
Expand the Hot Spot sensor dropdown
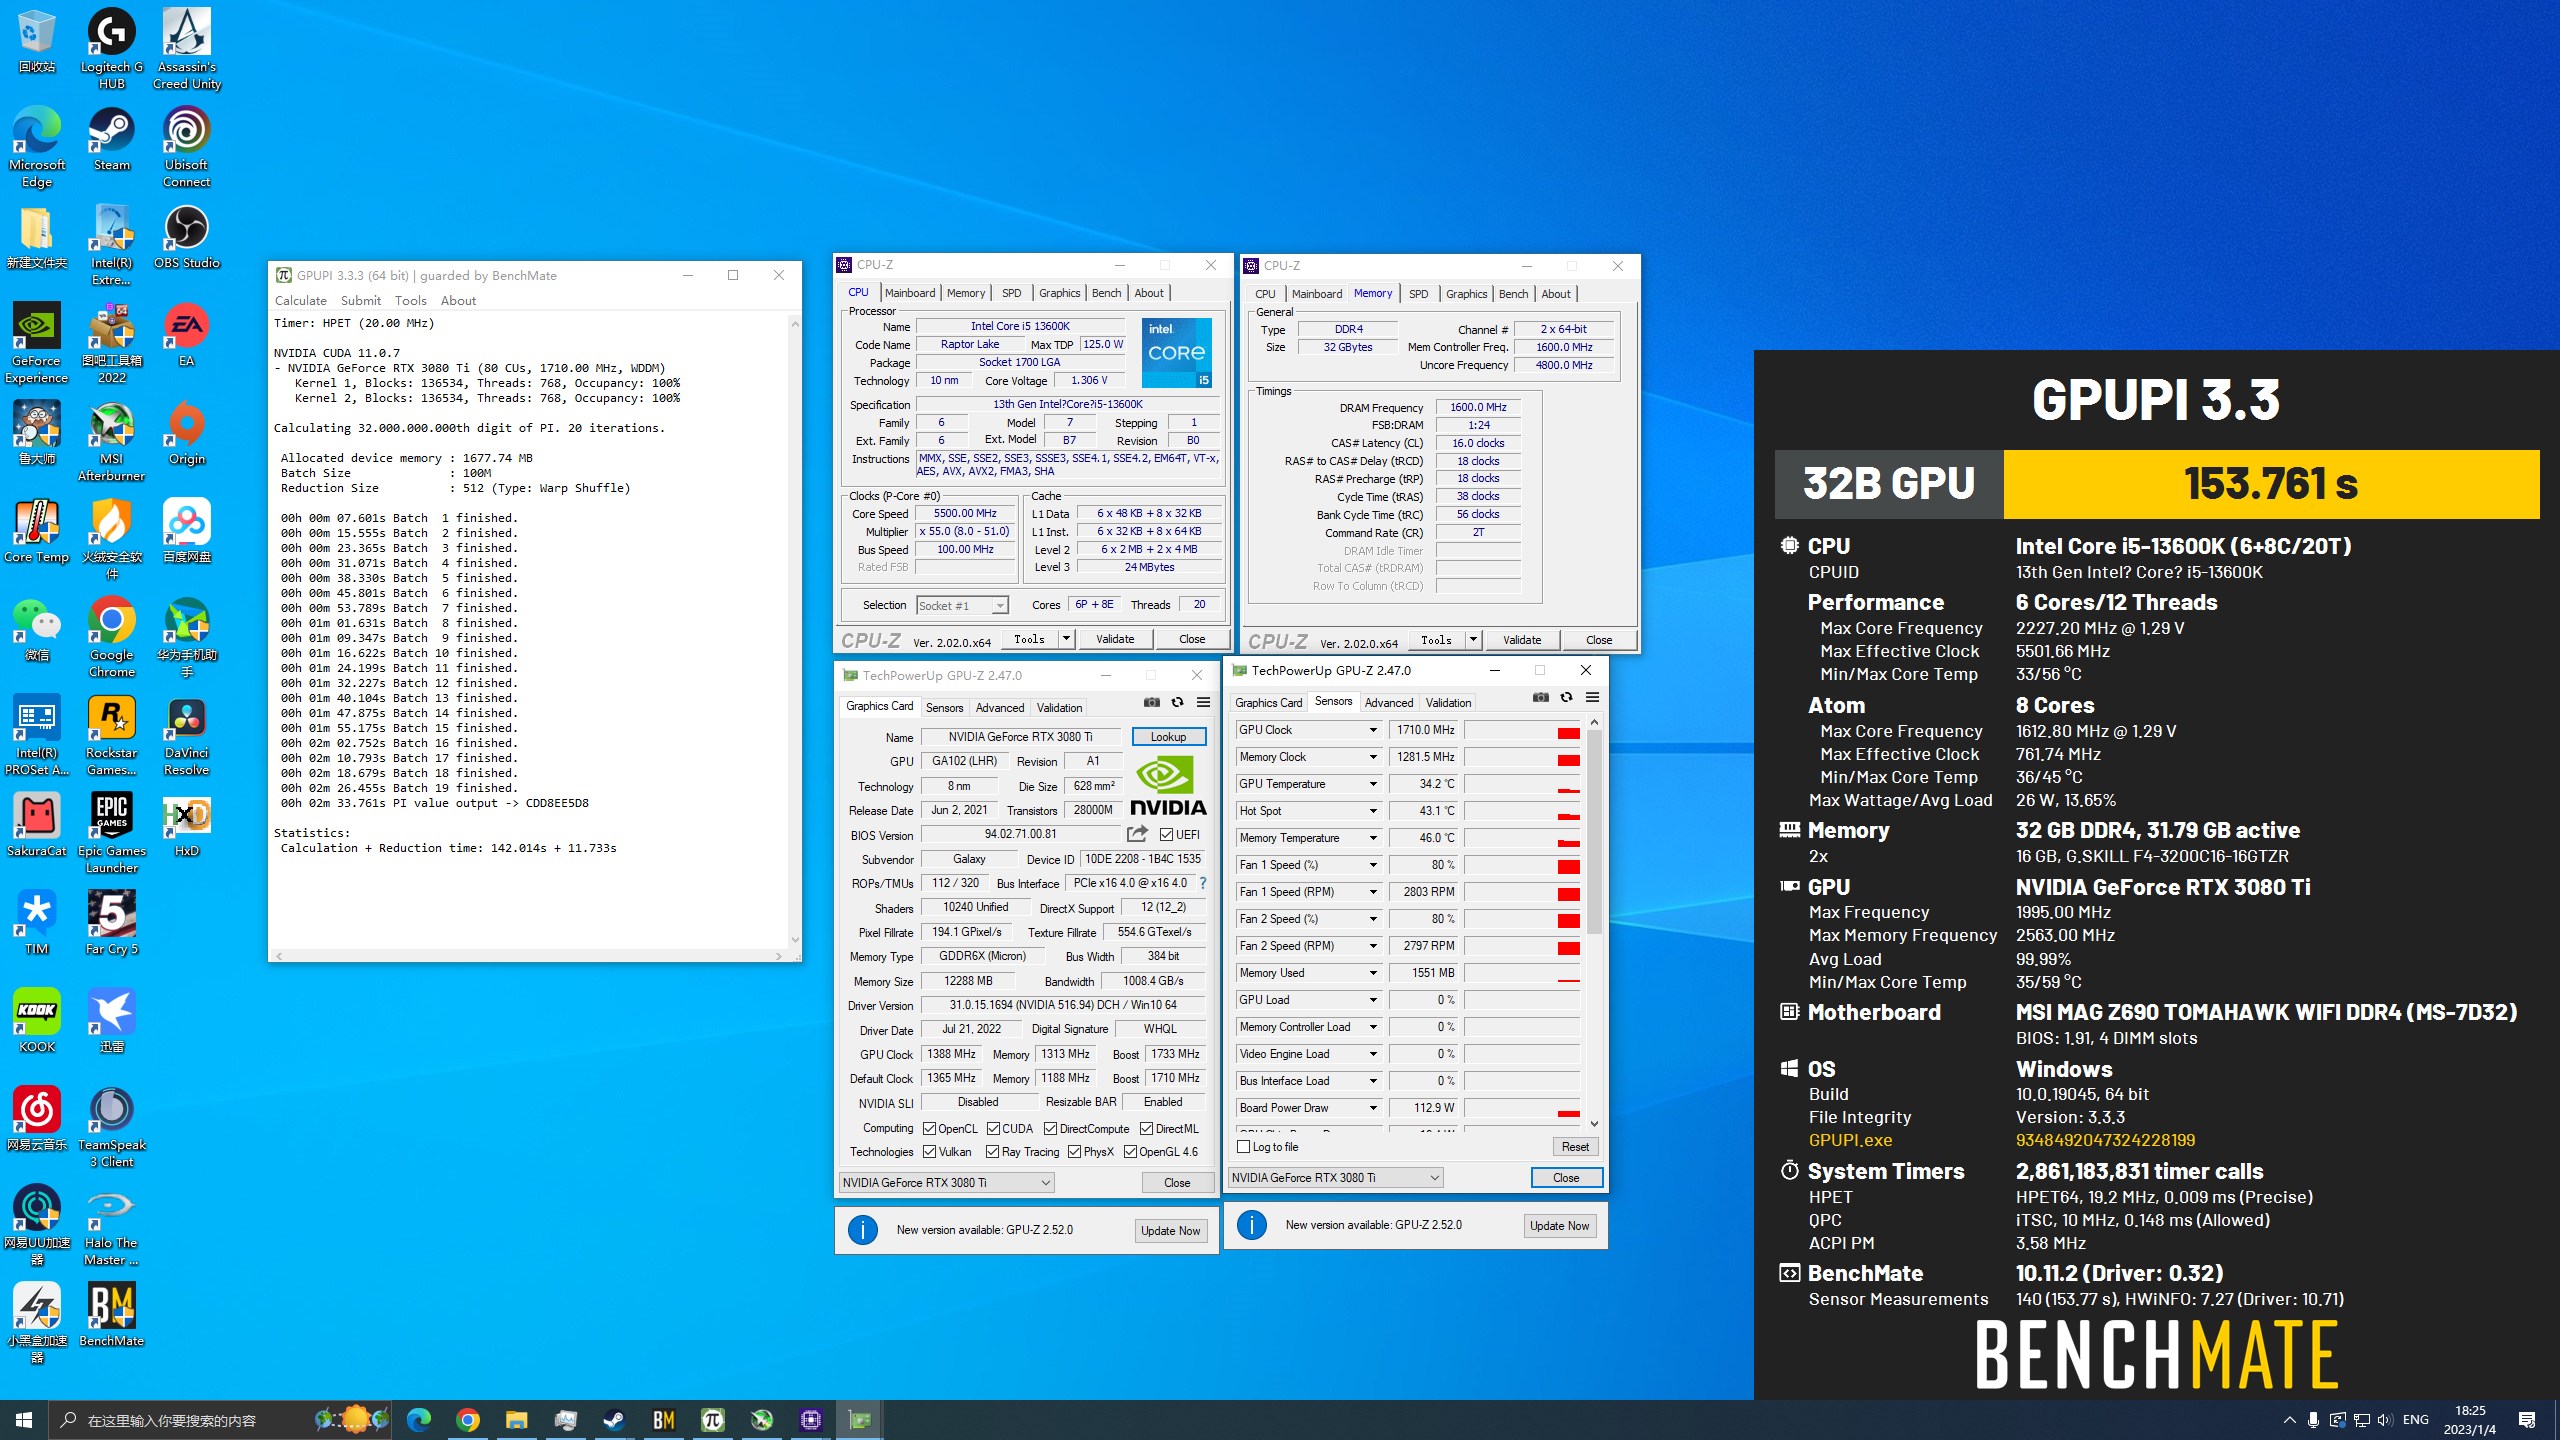1373,811
